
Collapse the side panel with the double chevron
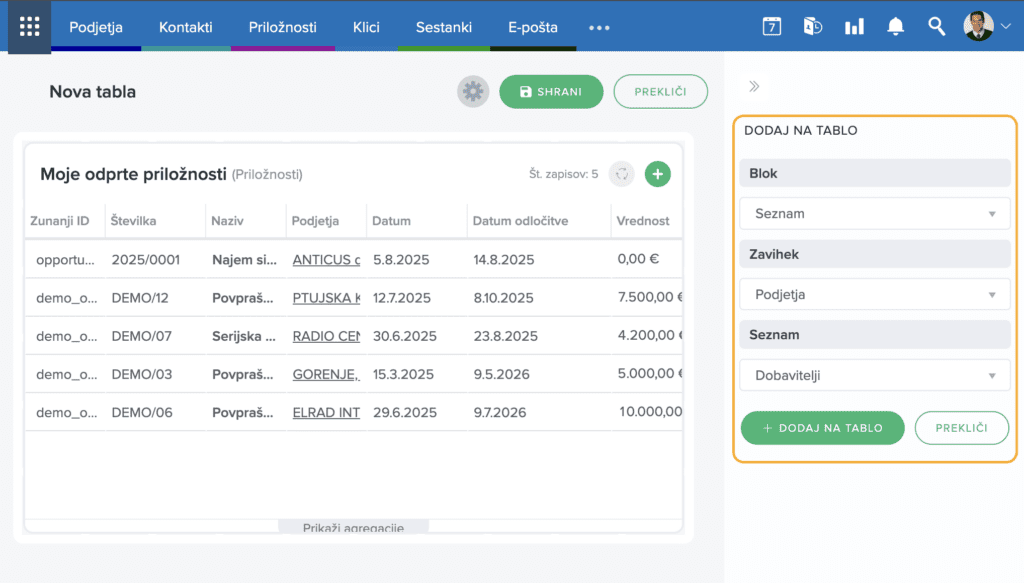coord(754,87)
